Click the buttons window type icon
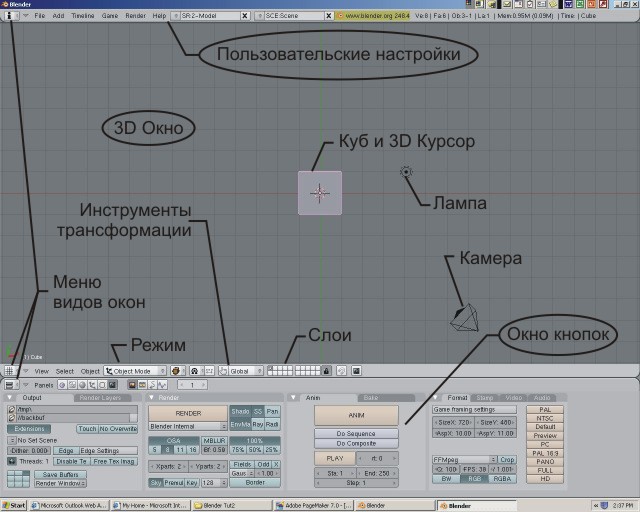Viewport: 640px width, 512px height. 10,385
